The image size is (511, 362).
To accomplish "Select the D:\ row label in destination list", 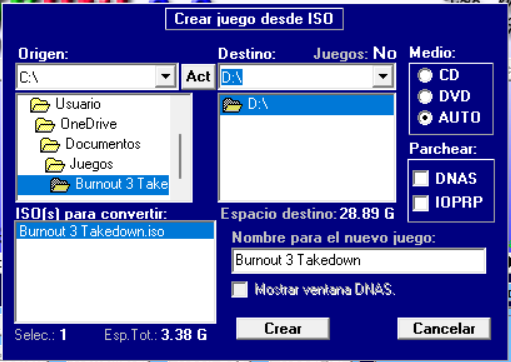I will (258, 104).
